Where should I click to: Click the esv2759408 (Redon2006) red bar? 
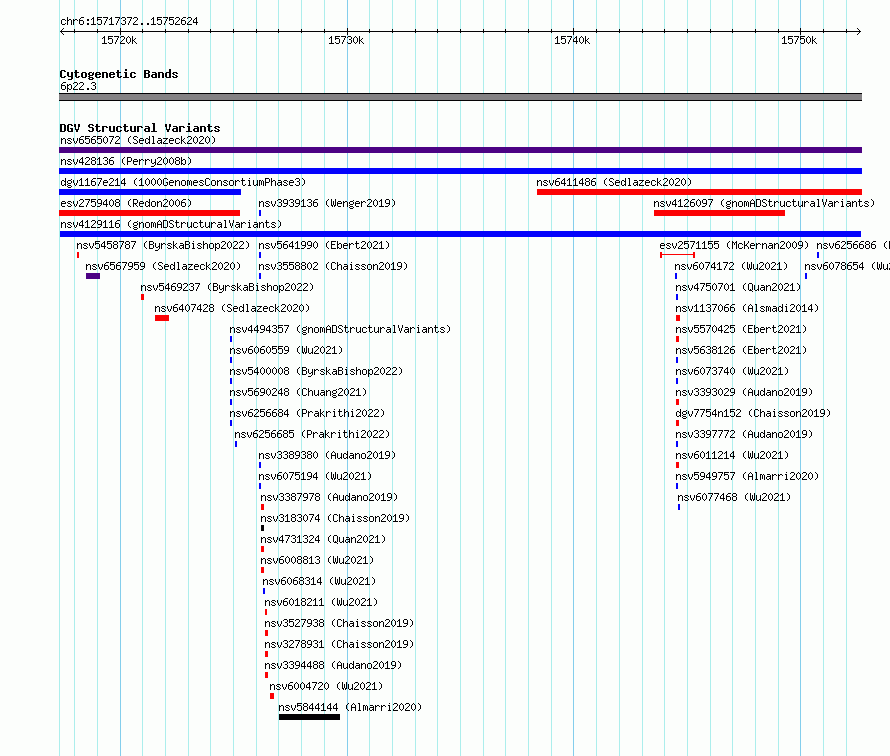[149, 213]
